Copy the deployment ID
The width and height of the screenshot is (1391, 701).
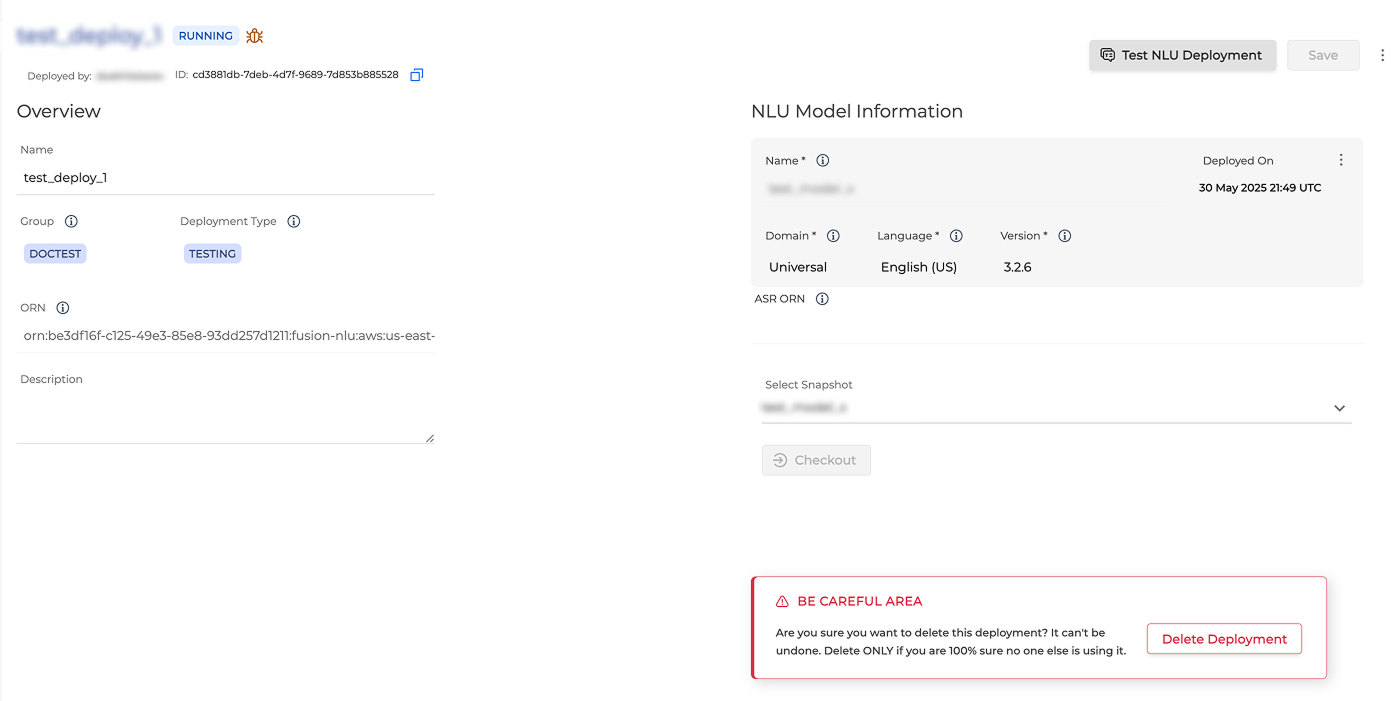click(417, 75)
